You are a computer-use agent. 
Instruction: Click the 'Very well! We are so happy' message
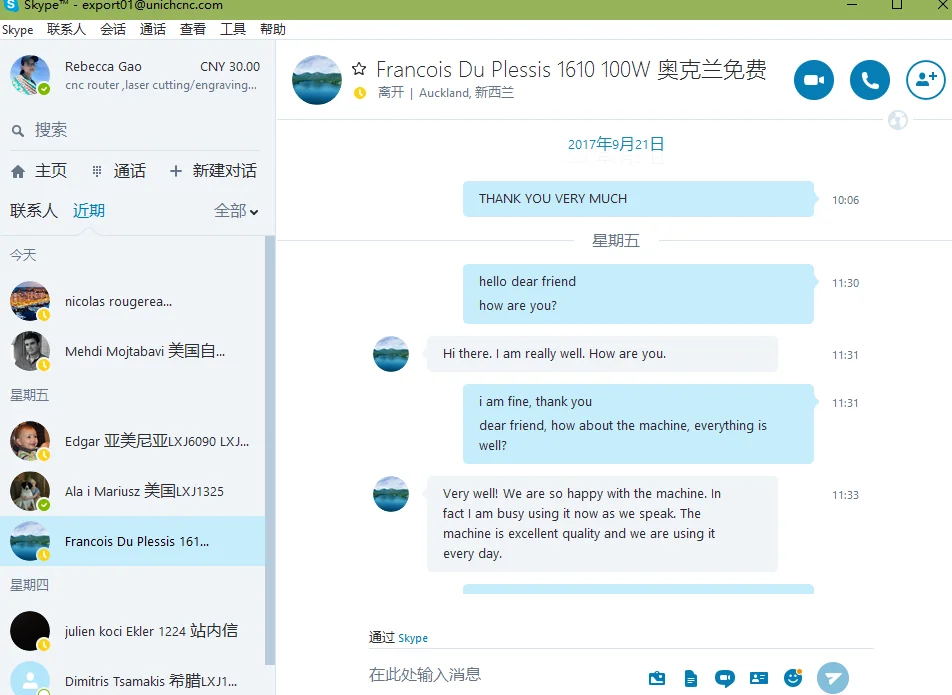pyautogui.click(x=602, y=524)
